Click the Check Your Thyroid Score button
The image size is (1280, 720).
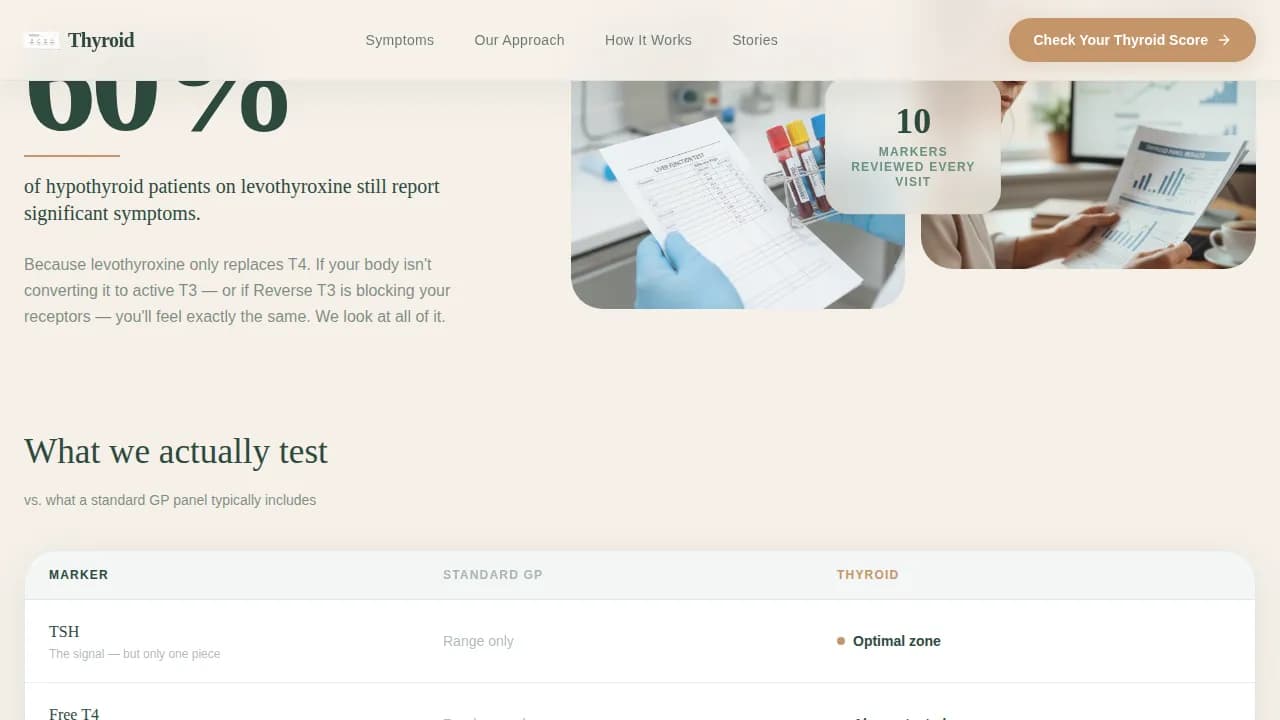(1132, 40)
